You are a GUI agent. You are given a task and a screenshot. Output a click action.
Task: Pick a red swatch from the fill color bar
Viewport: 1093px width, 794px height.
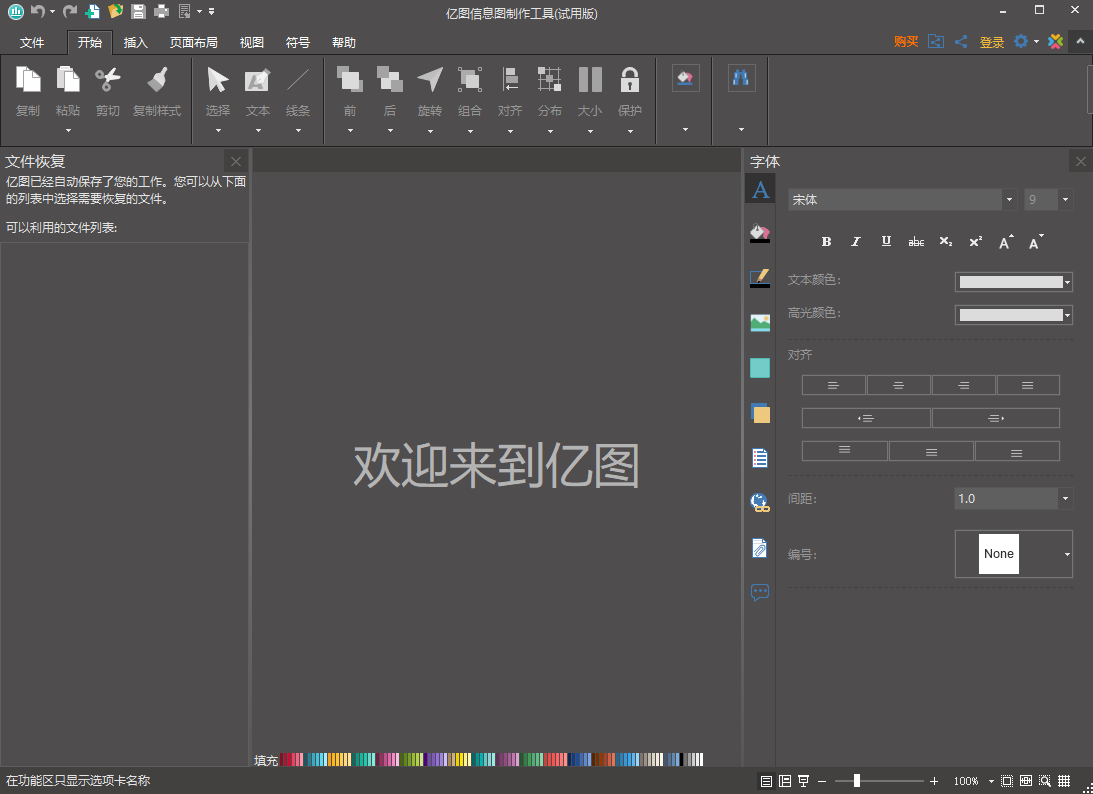290,760
